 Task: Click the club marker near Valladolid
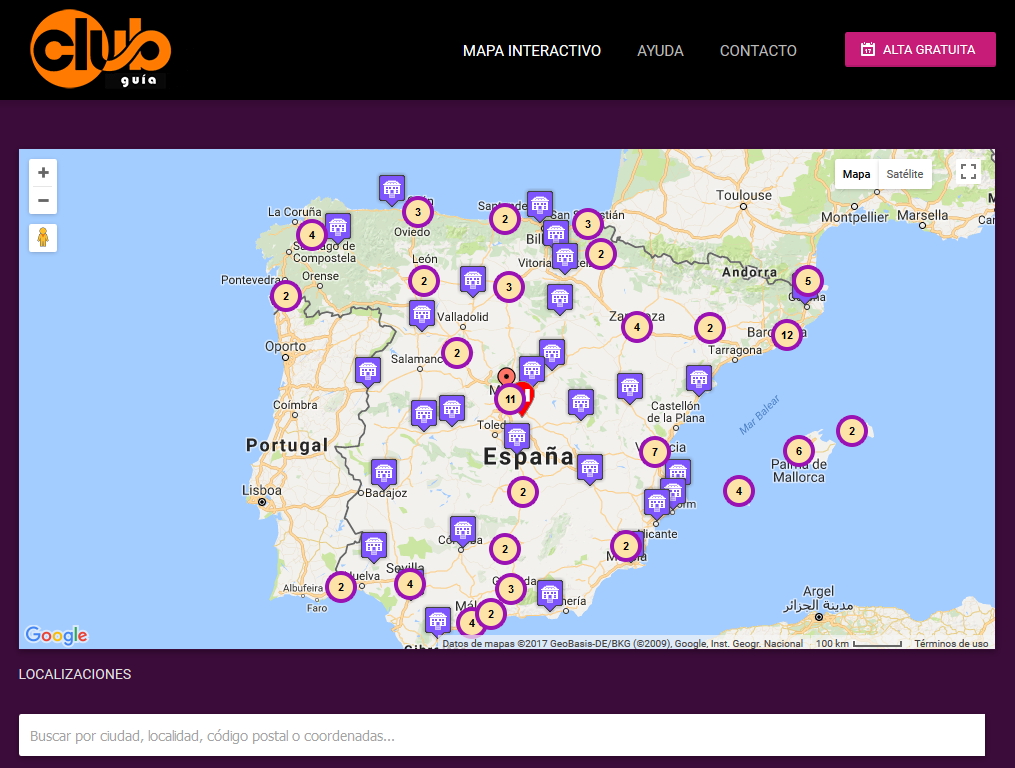(422, 316)
